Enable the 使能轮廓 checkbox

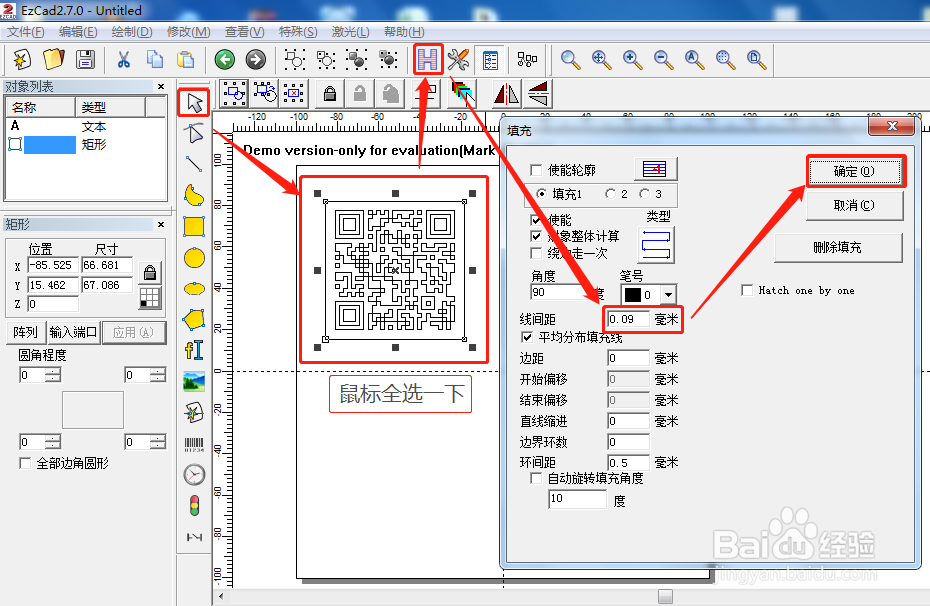[x=536, y=171]
